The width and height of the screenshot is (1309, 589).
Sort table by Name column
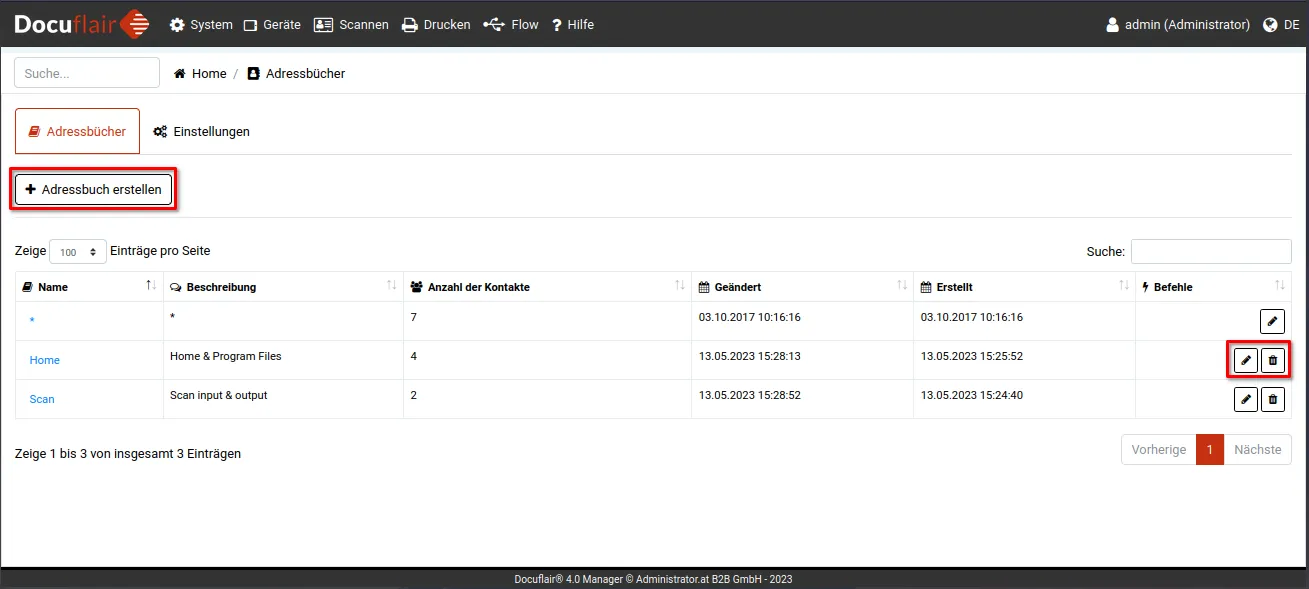pyautogui.click(x=84, y=287)
